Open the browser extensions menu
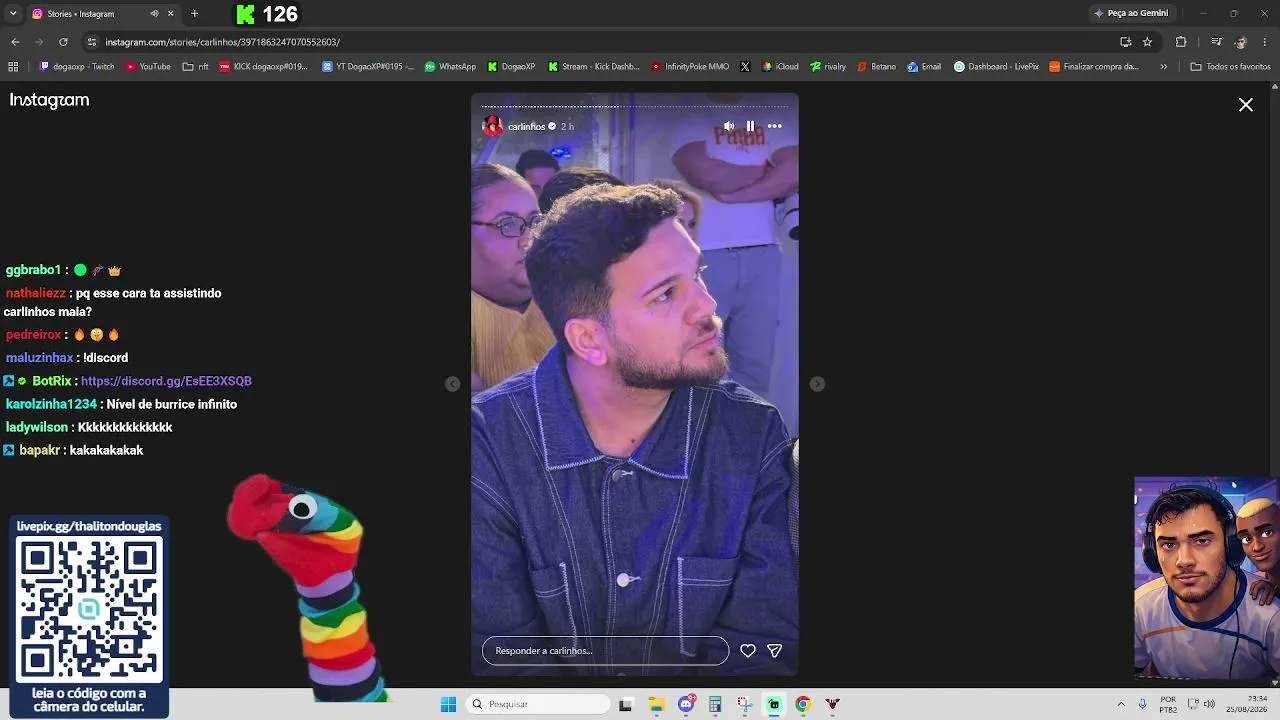 click(1181, 42)
